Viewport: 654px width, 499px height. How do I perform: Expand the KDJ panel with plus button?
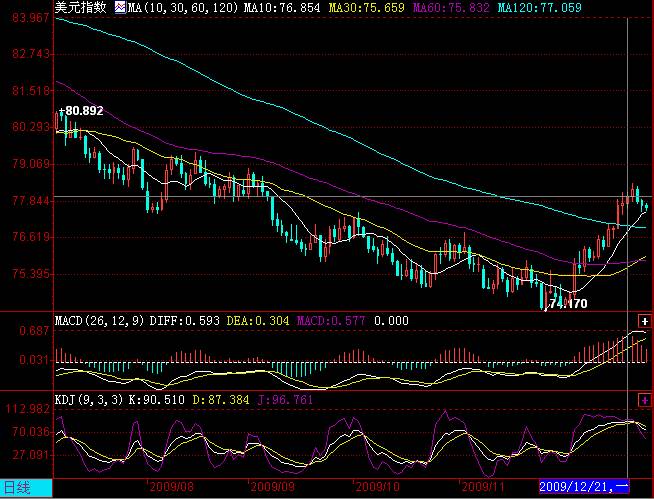tap(643, 400)
